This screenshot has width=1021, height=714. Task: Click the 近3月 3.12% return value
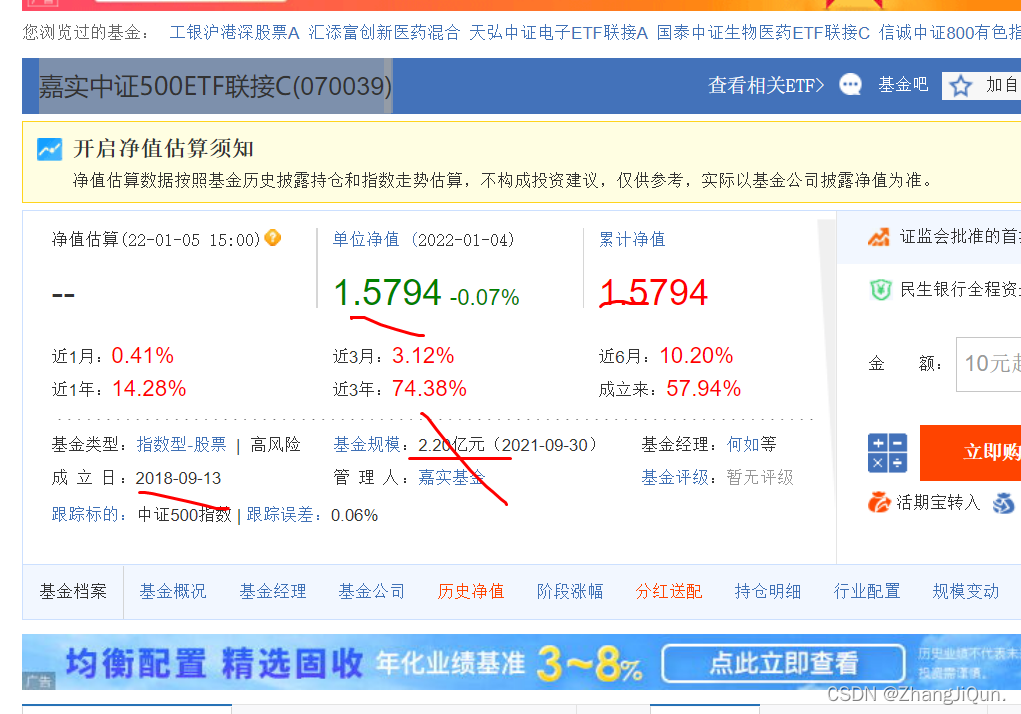423,355
